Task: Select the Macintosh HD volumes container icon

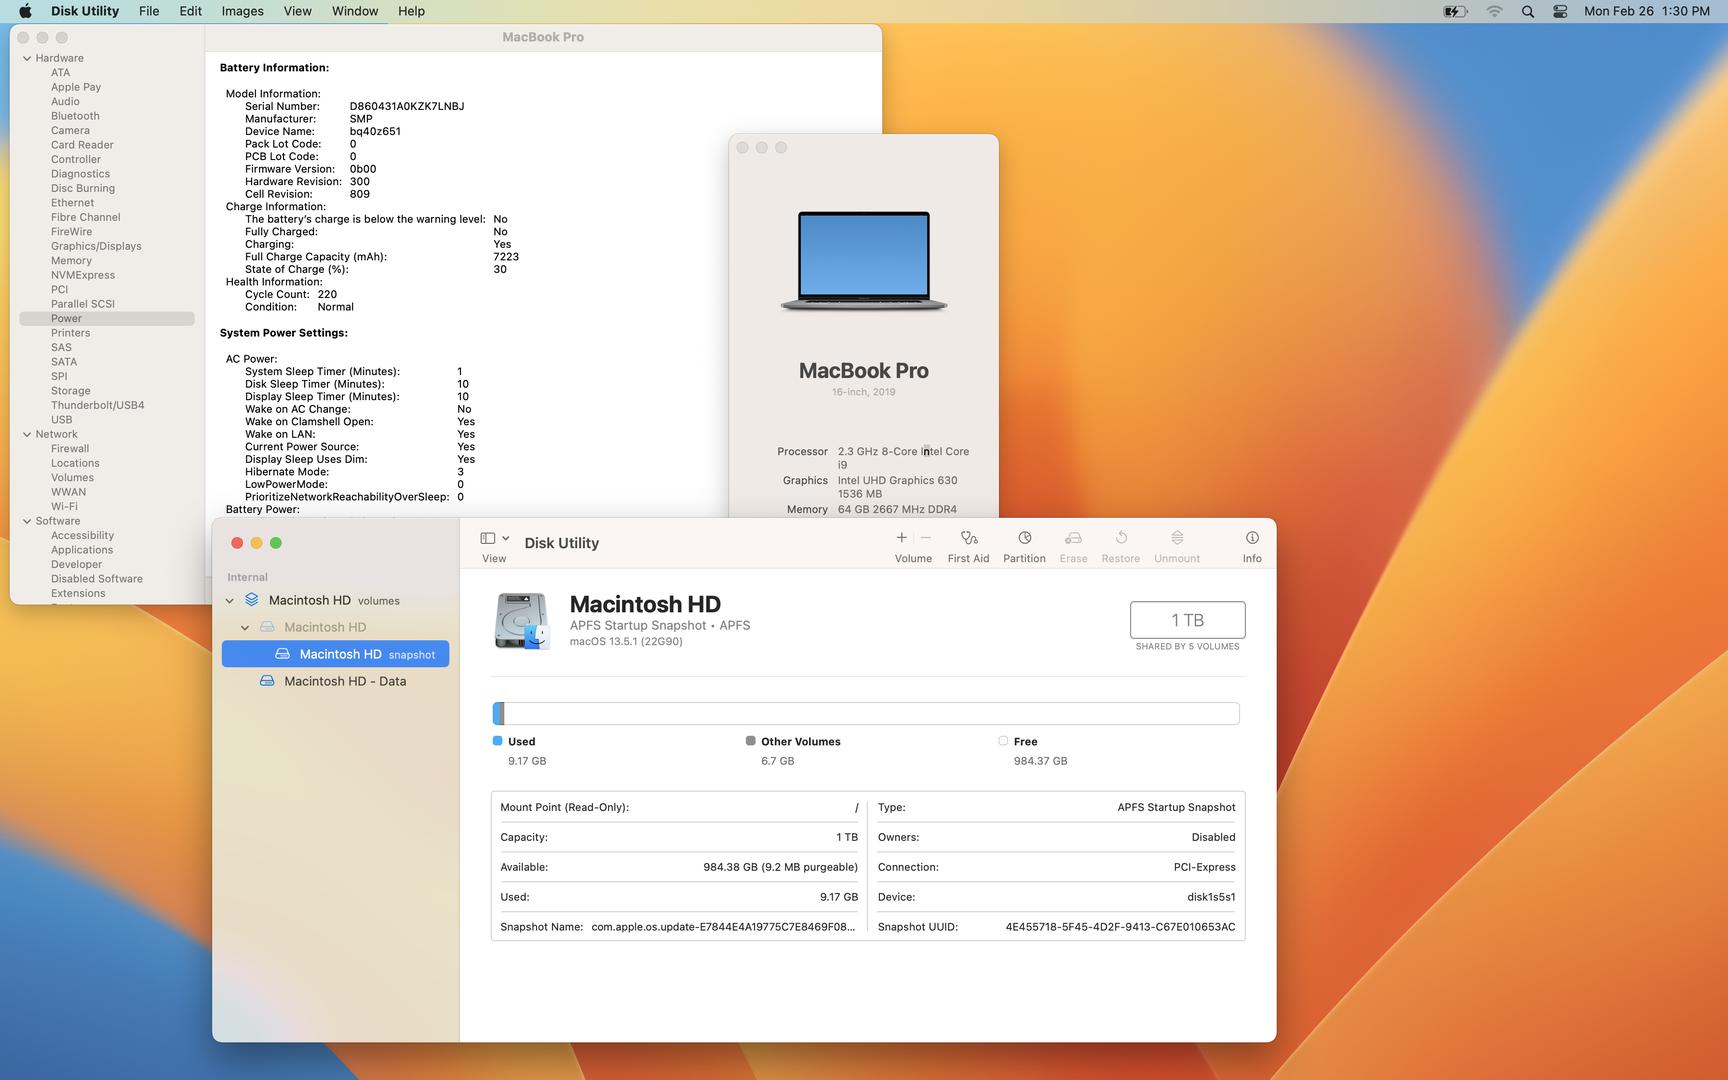Action: click(x=252, y=600)
